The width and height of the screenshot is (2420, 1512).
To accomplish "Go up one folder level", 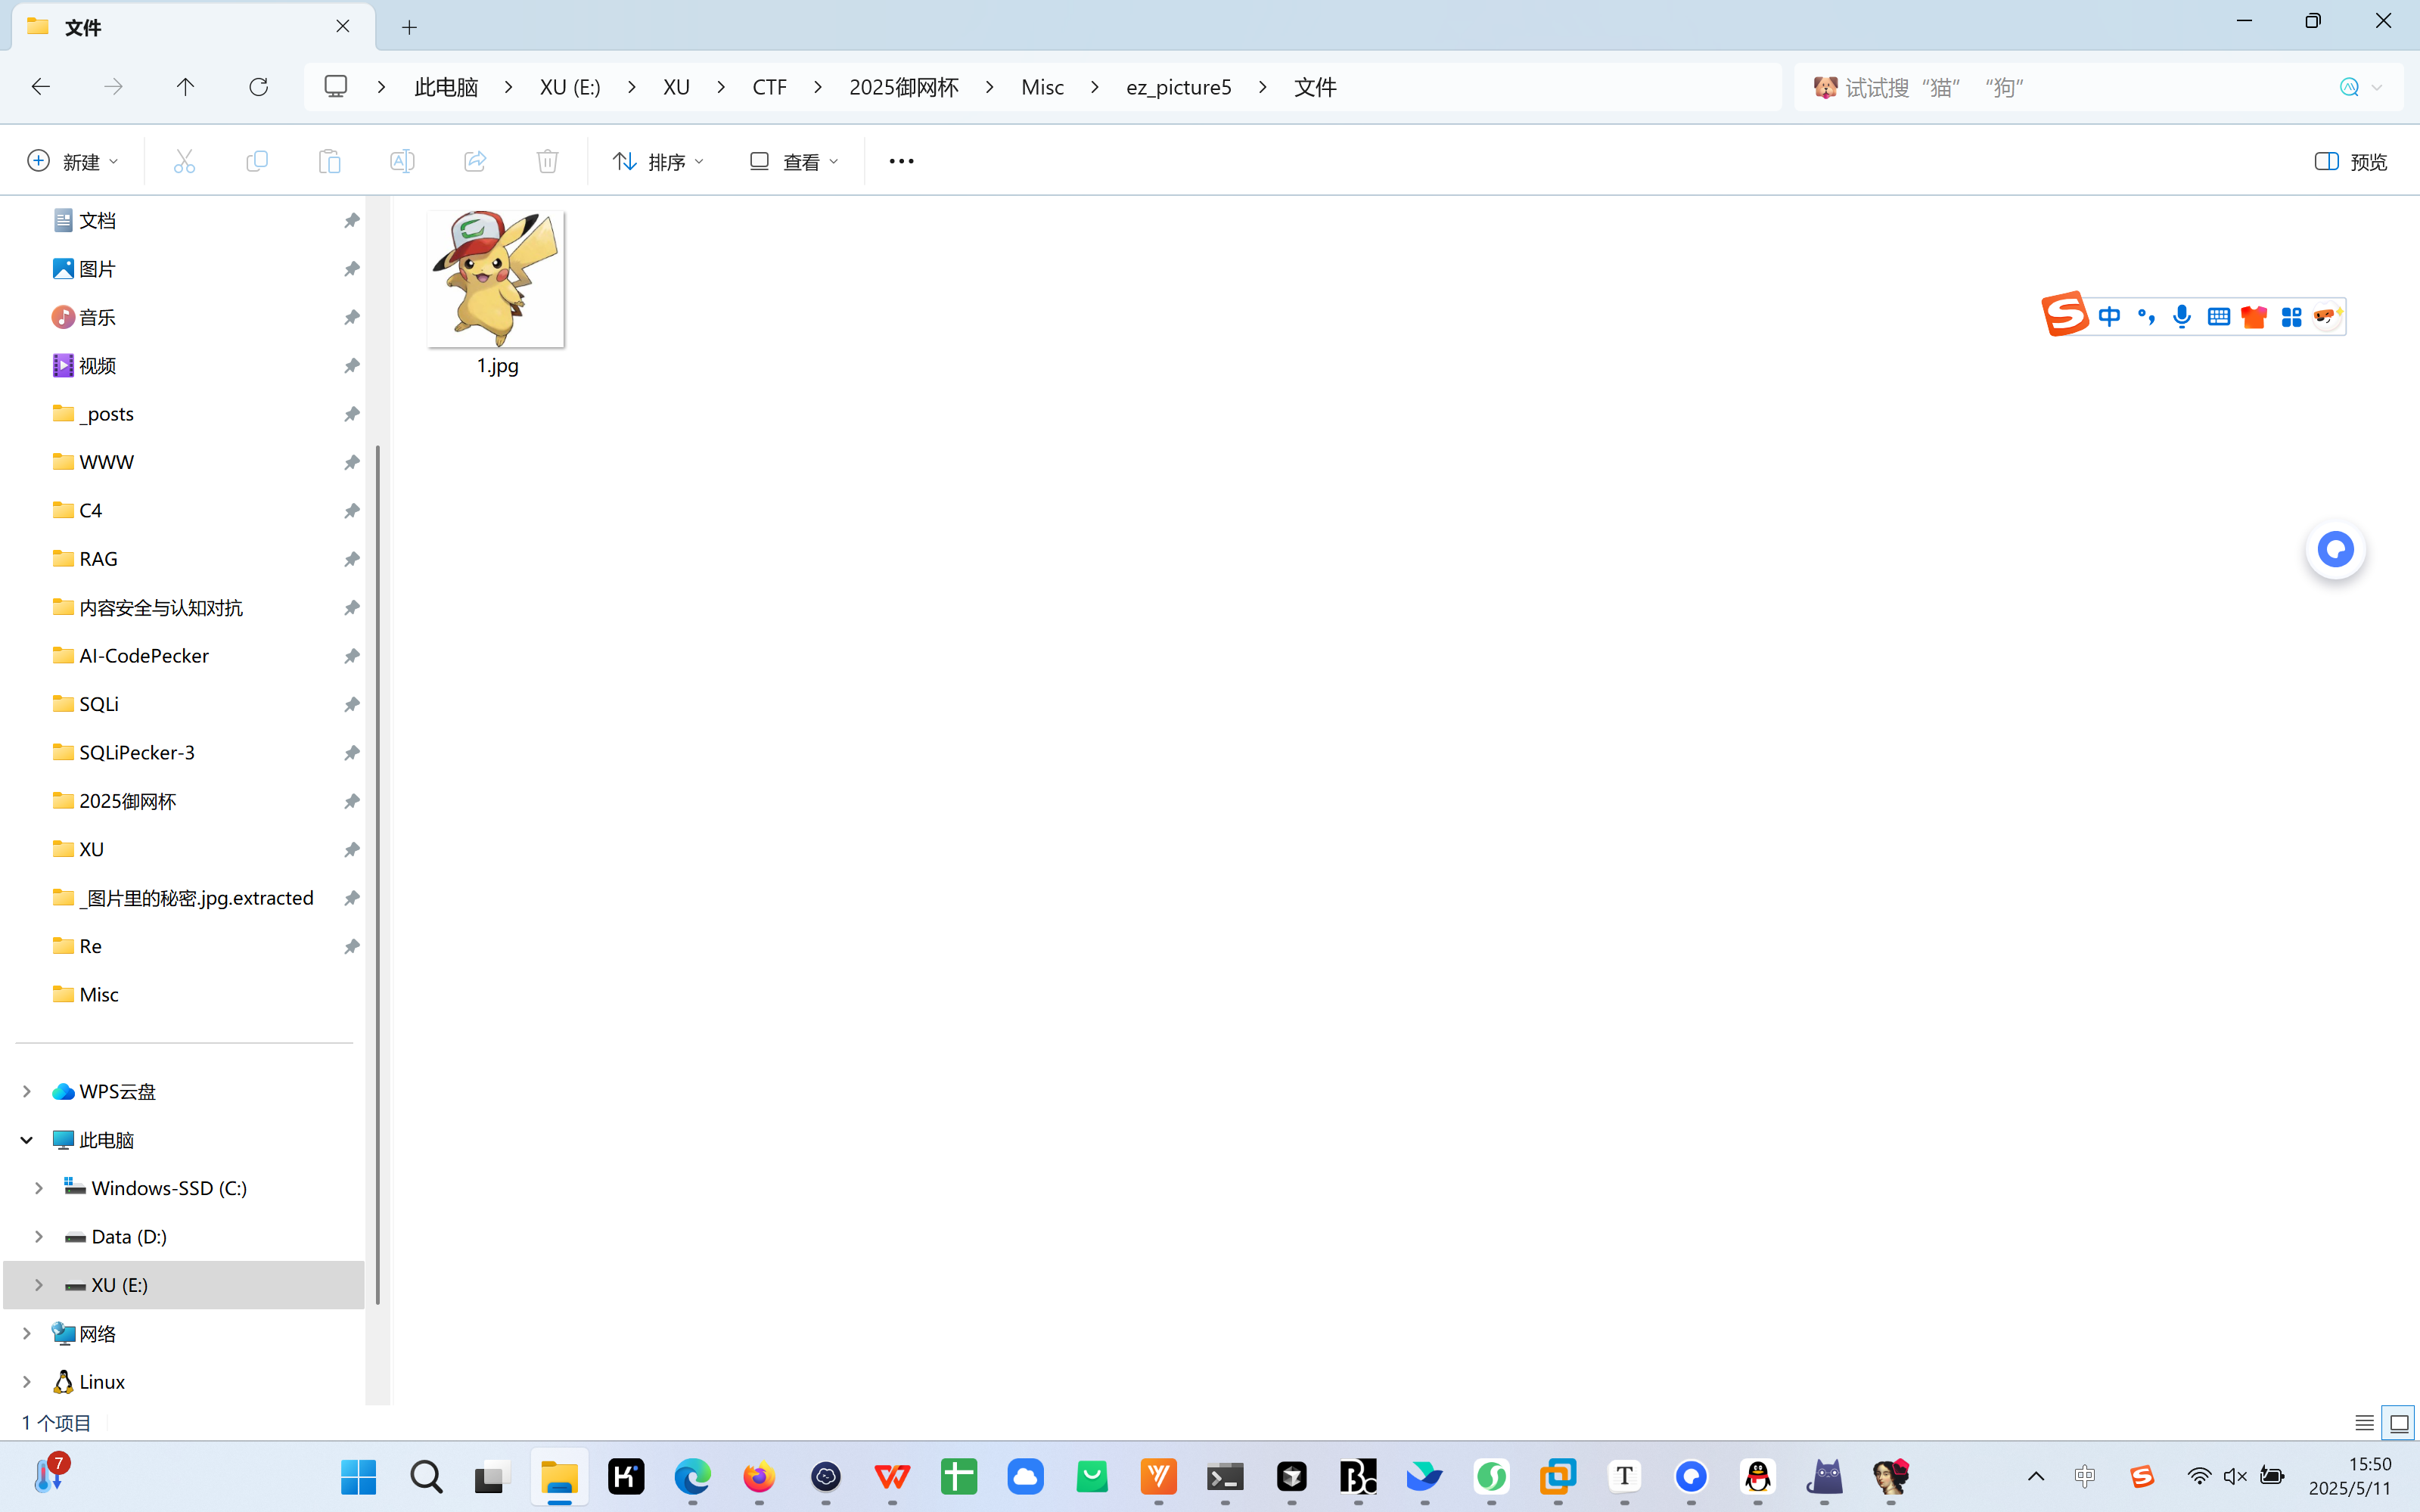I will [185, 87].
